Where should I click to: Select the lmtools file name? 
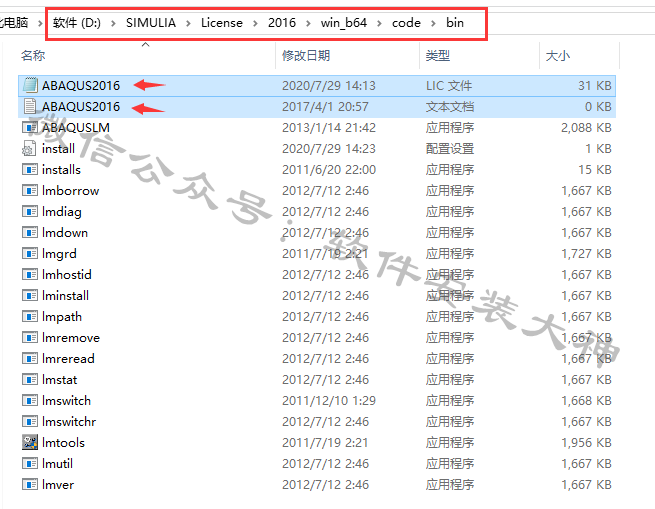click(63, 442)
